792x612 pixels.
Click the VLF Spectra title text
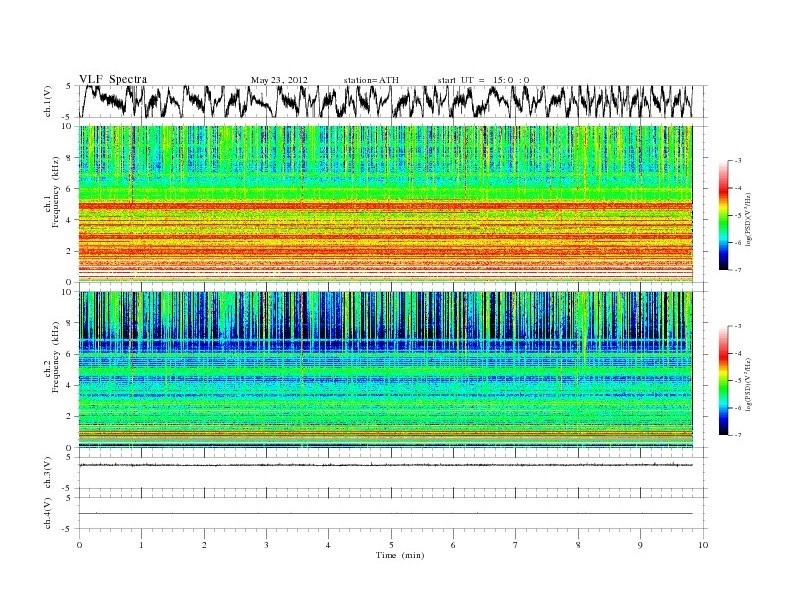[x=113, y=79]
